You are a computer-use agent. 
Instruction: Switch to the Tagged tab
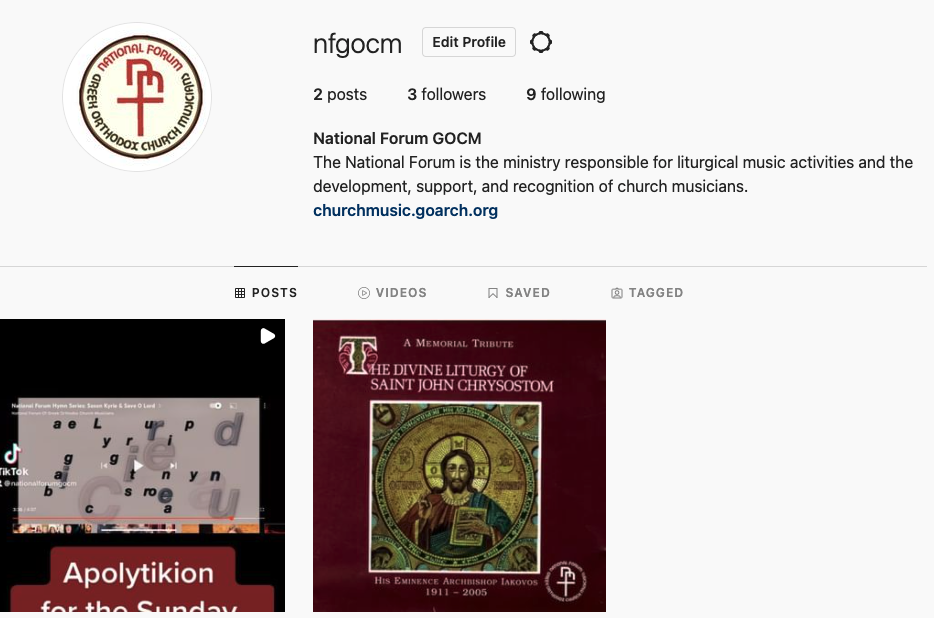(x=647, y=293)
